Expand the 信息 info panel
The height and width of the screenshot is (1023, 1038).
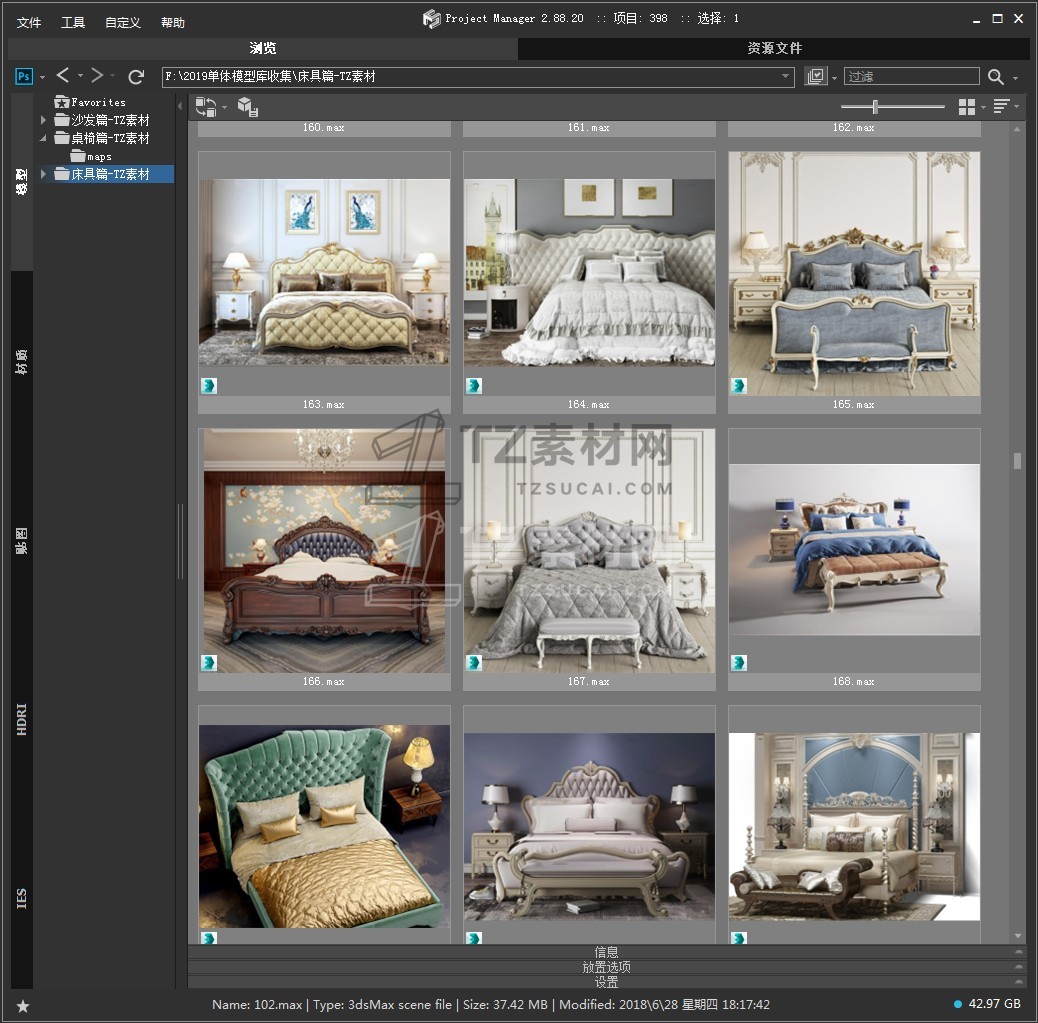click(x=607, y=952)
